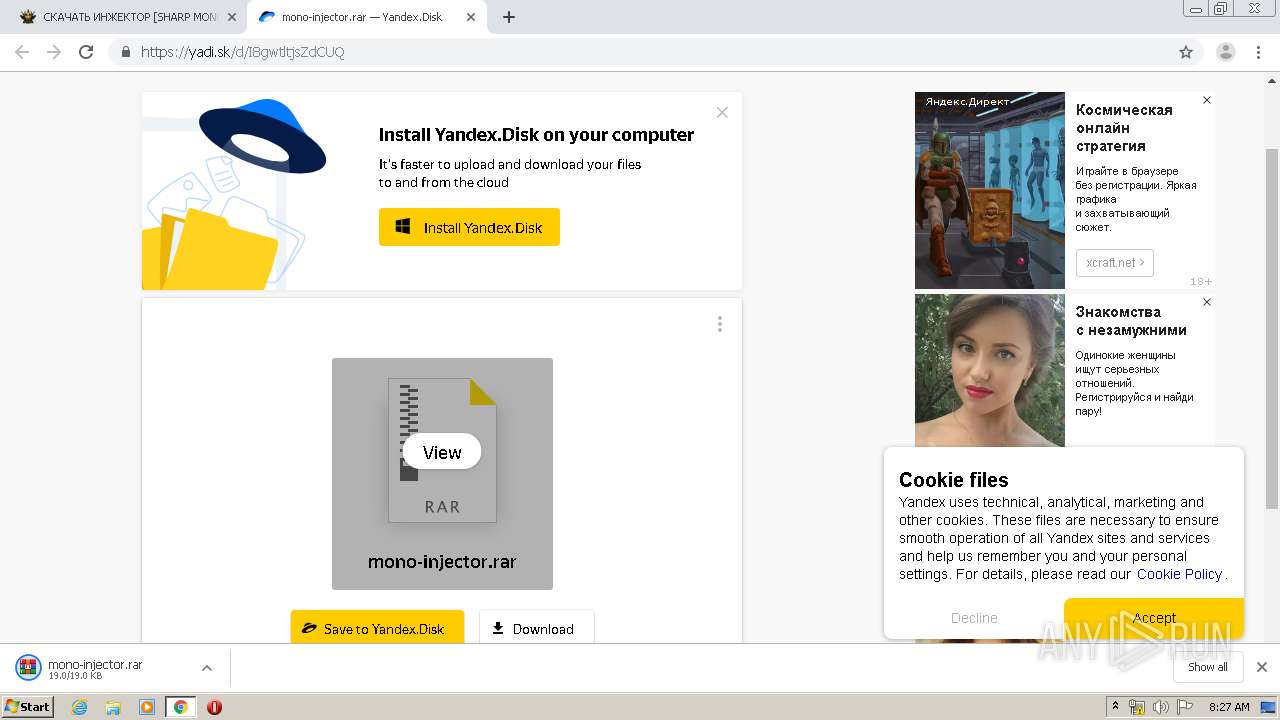Open a new tab with plus
The height and width of the screenshot is (720, 1280).
(x=509, y=17)
